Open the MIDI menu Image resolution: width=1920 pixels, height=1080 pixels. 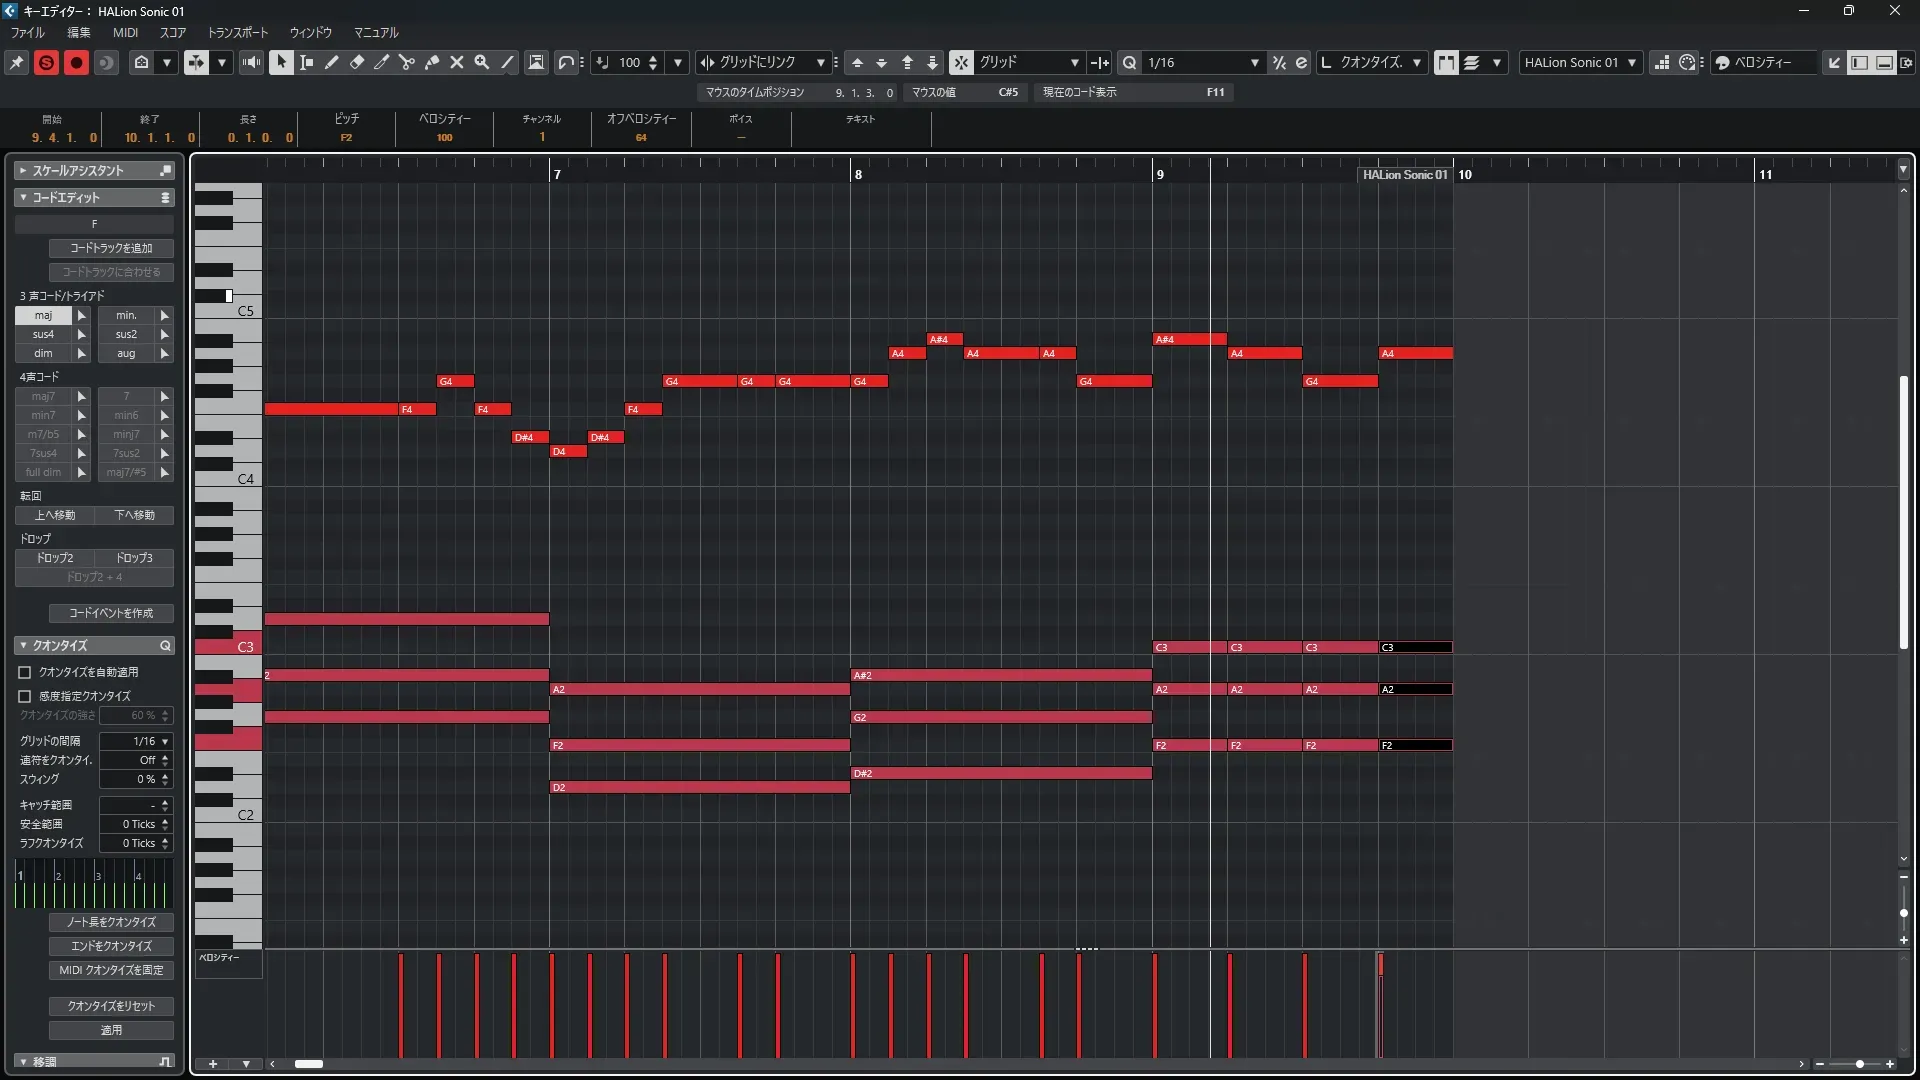pyautogui.click(x=125, y=32)
